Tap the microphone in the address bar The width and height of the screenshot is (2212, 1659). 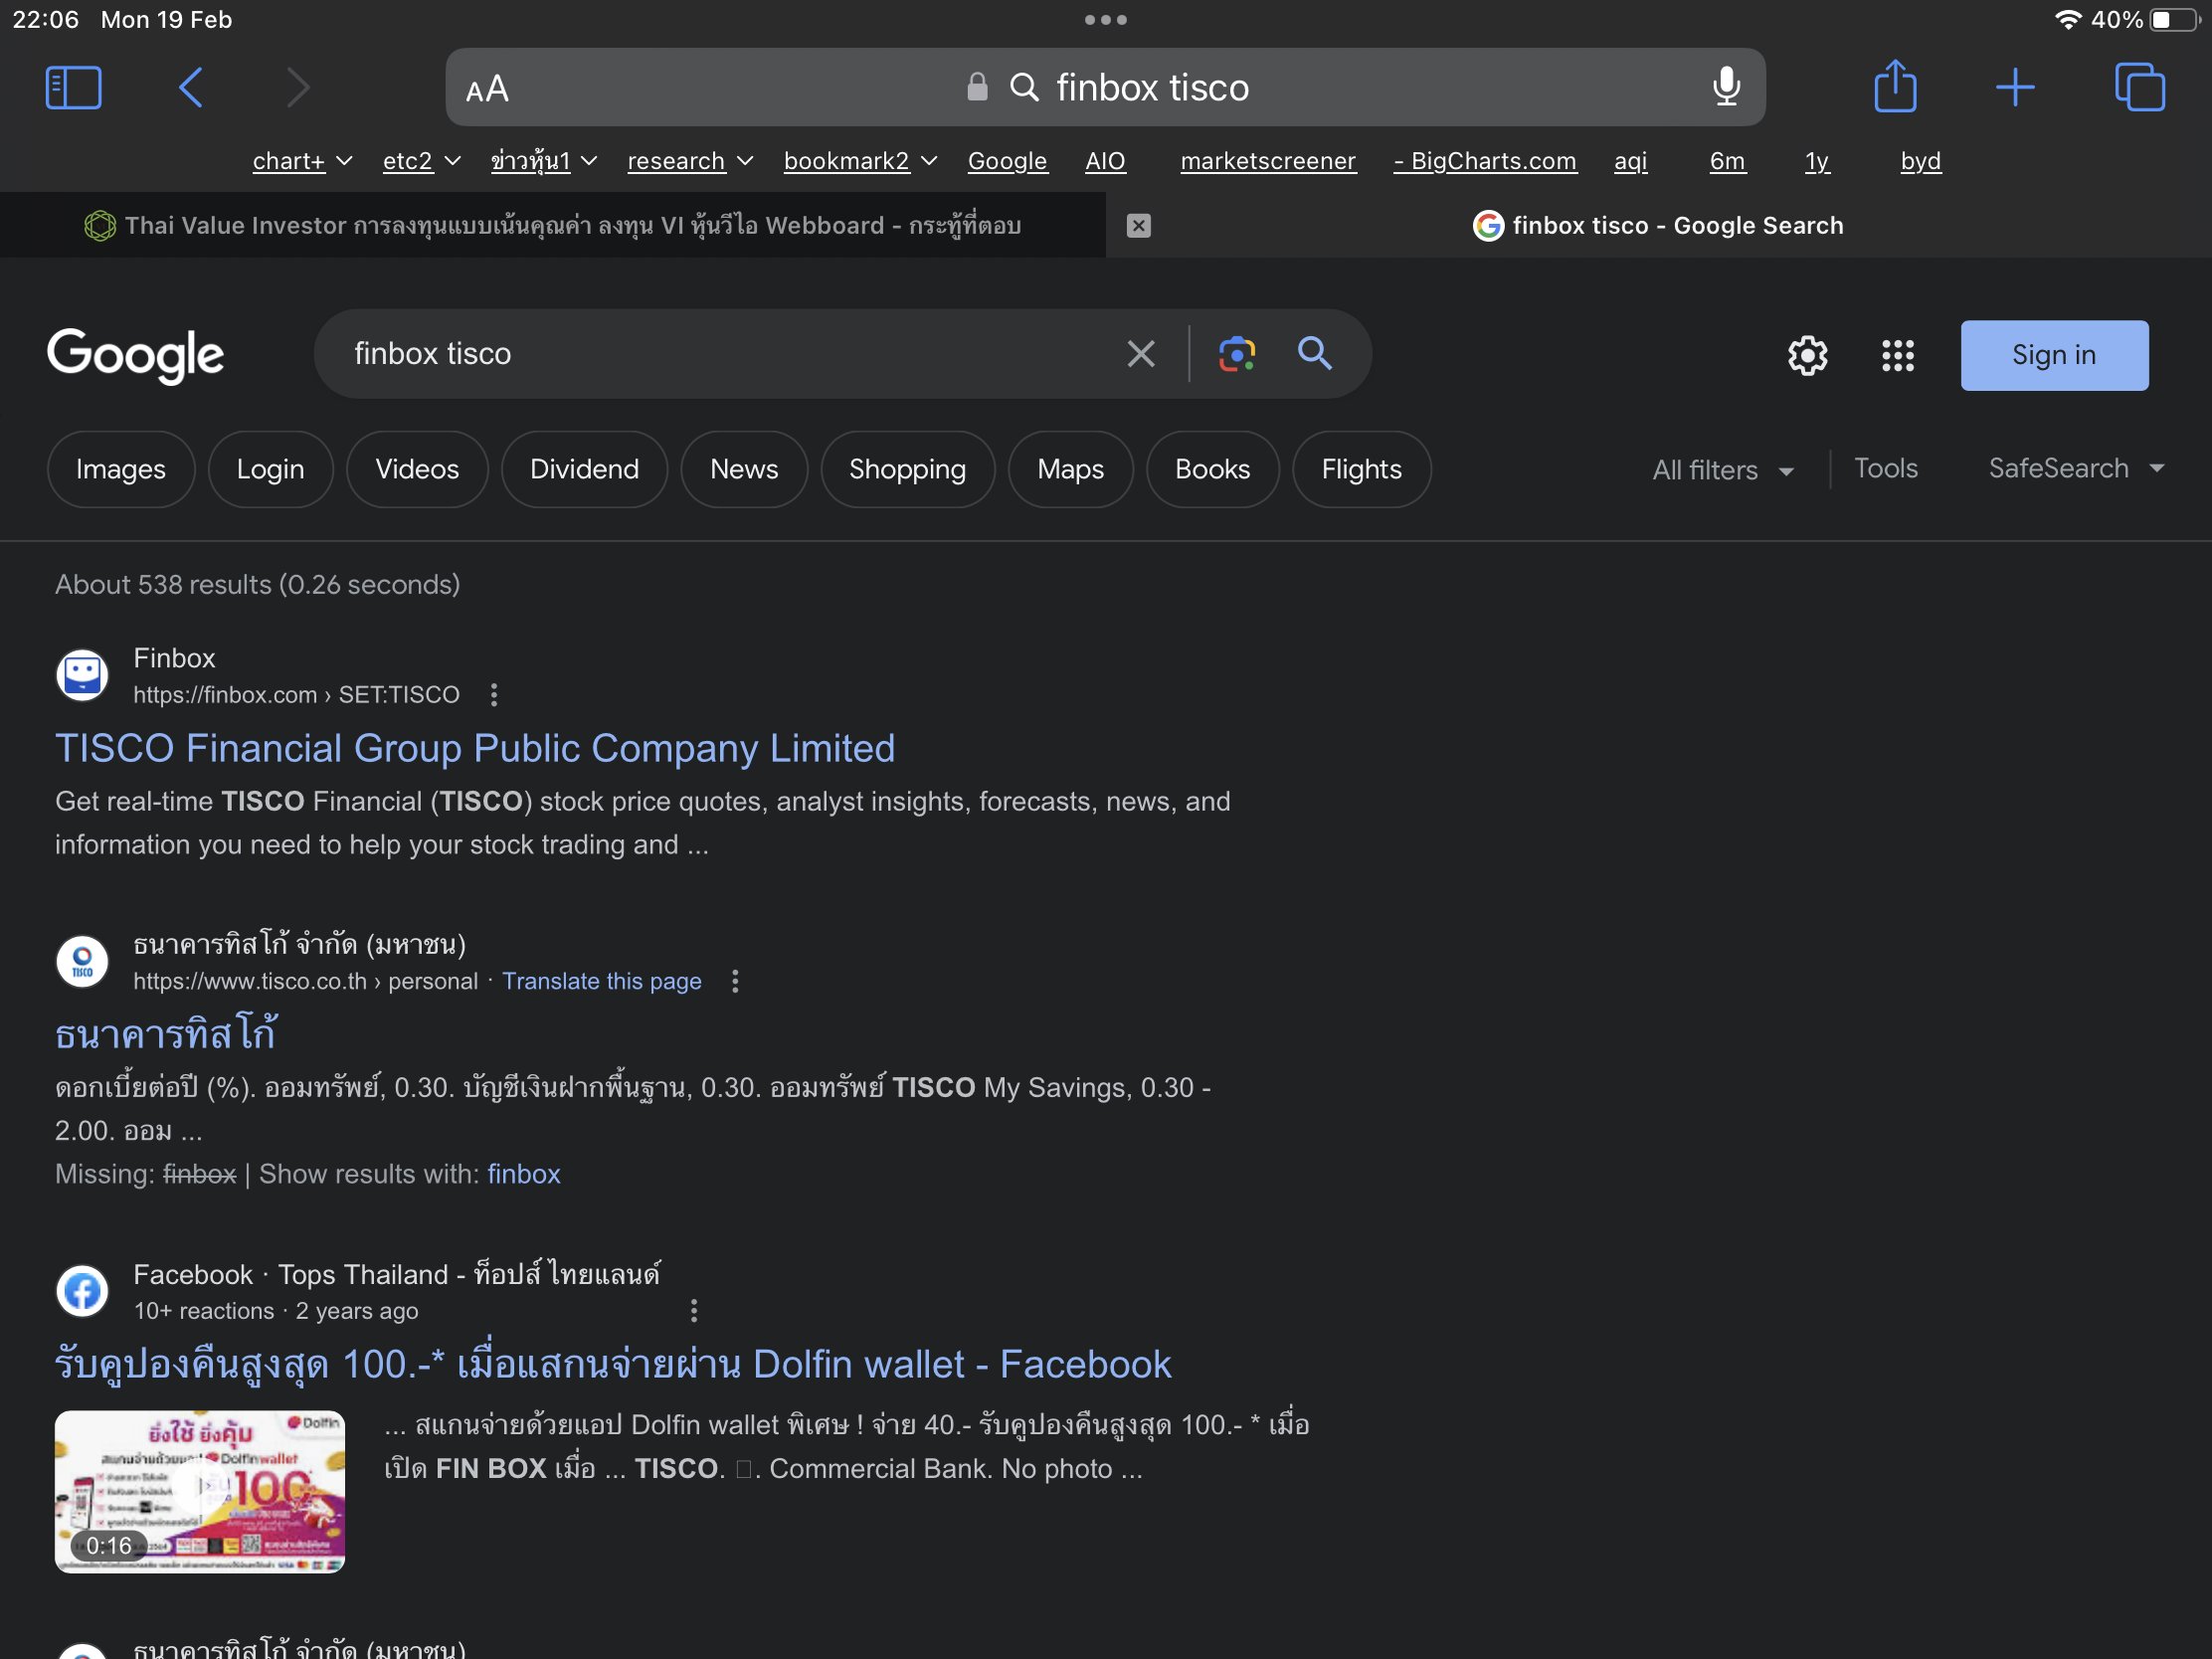tap(1726, 87)
